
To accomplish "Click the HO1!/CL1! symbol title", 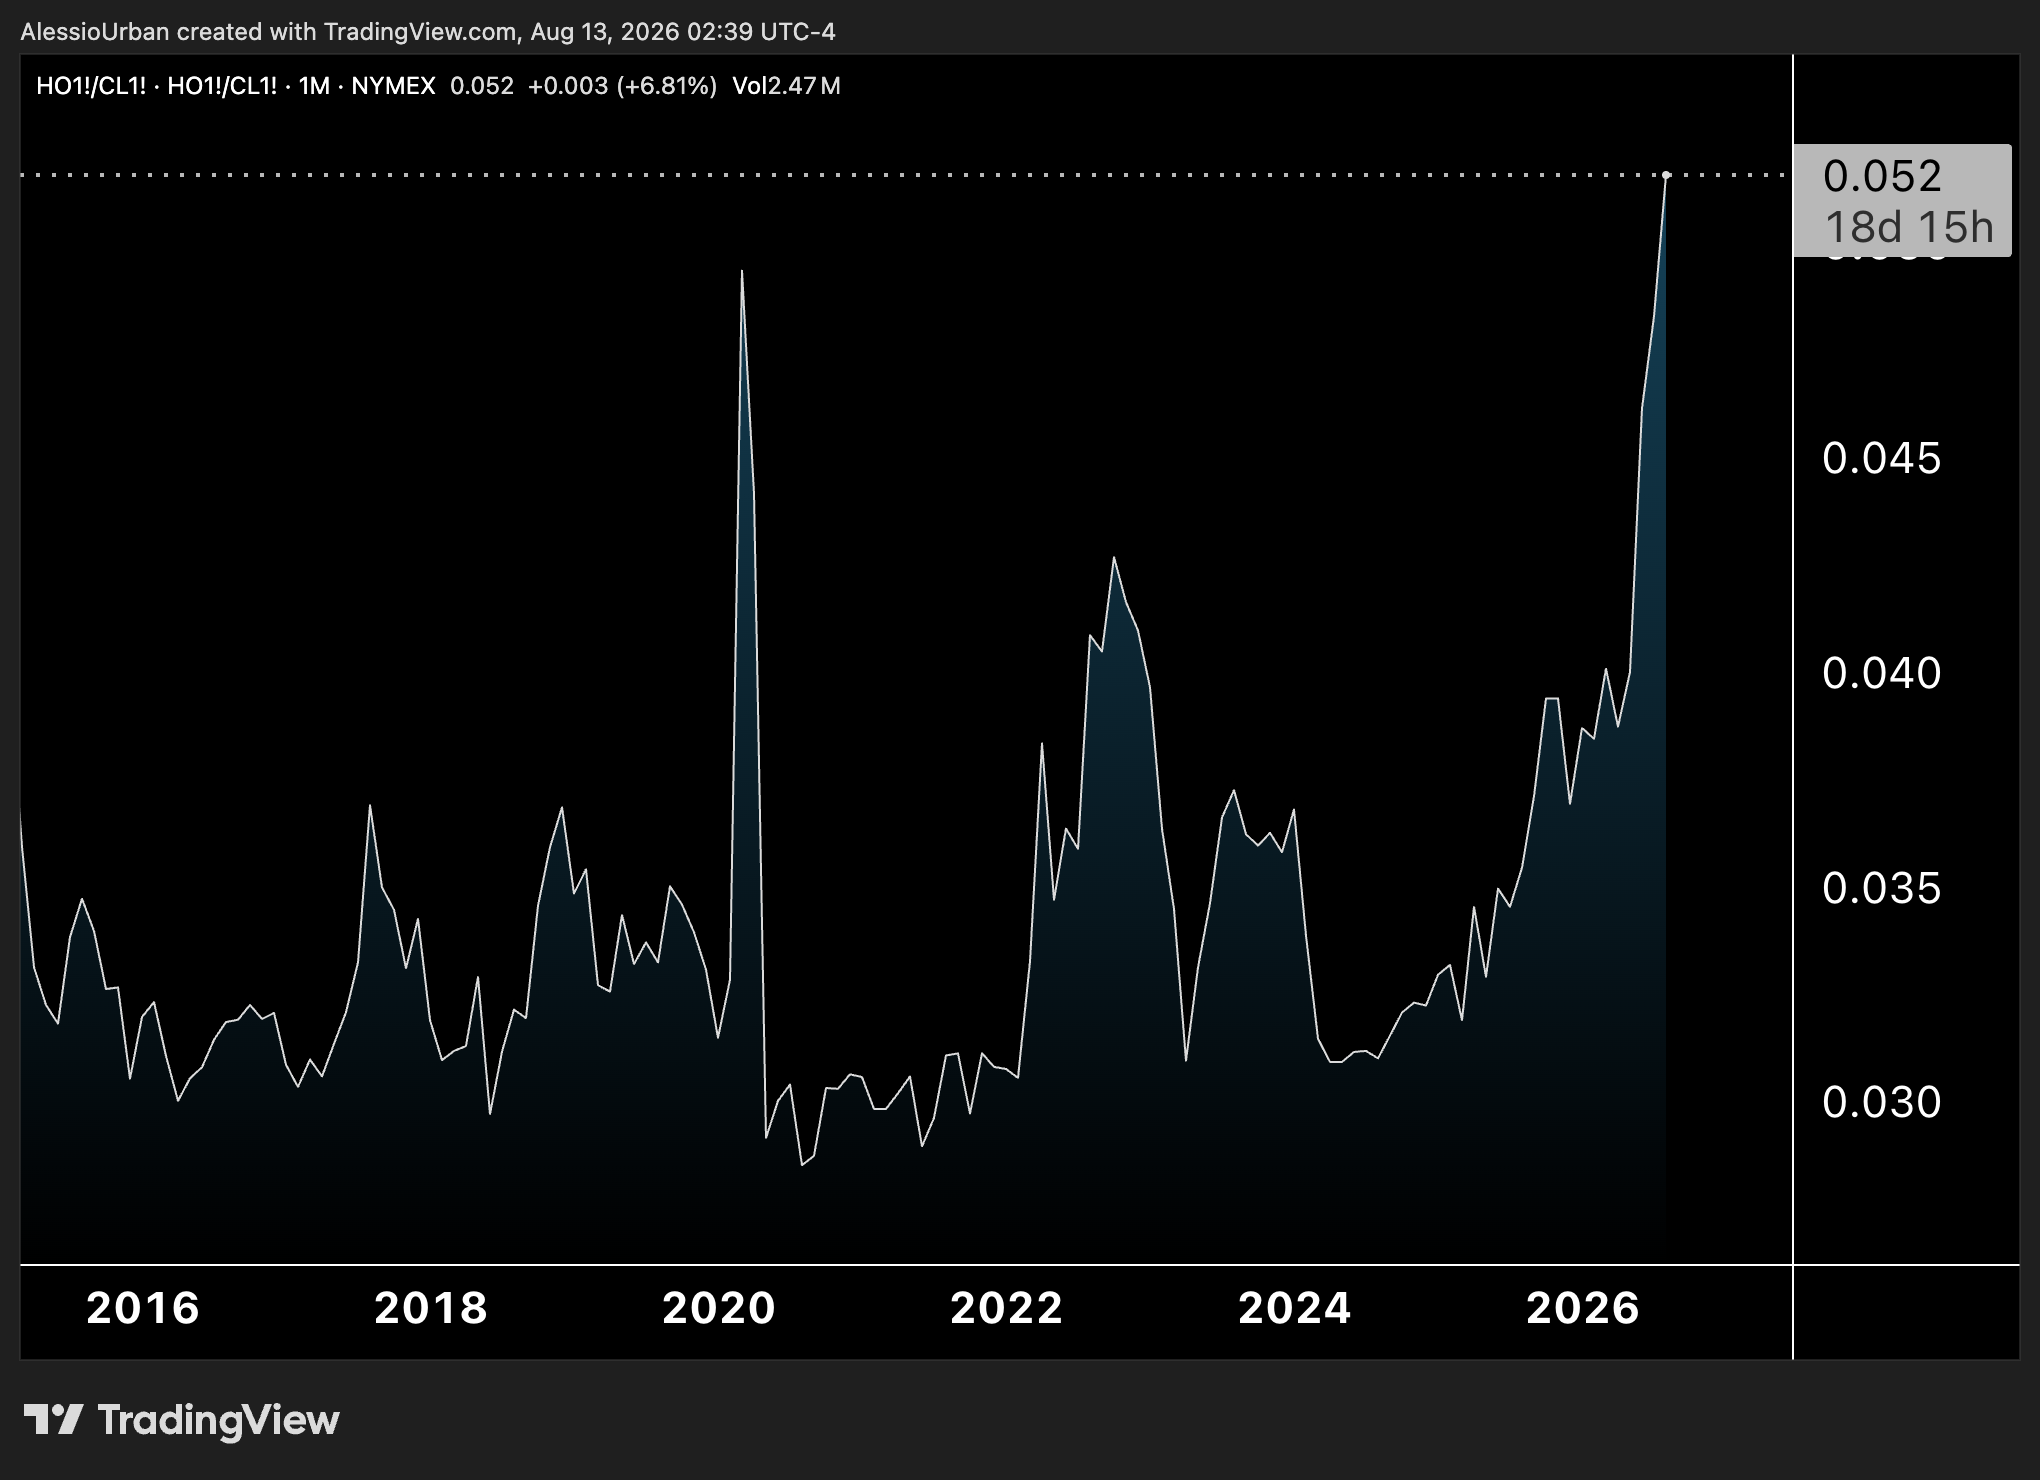I will click(91, 86).
